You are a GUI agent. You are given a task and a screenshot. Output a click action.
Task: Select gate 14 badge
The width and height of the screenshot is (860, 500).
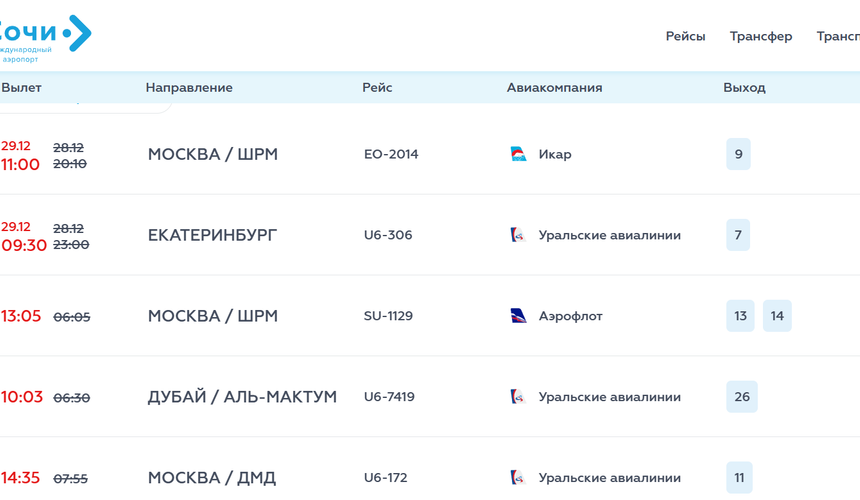[x=777, y=316]
